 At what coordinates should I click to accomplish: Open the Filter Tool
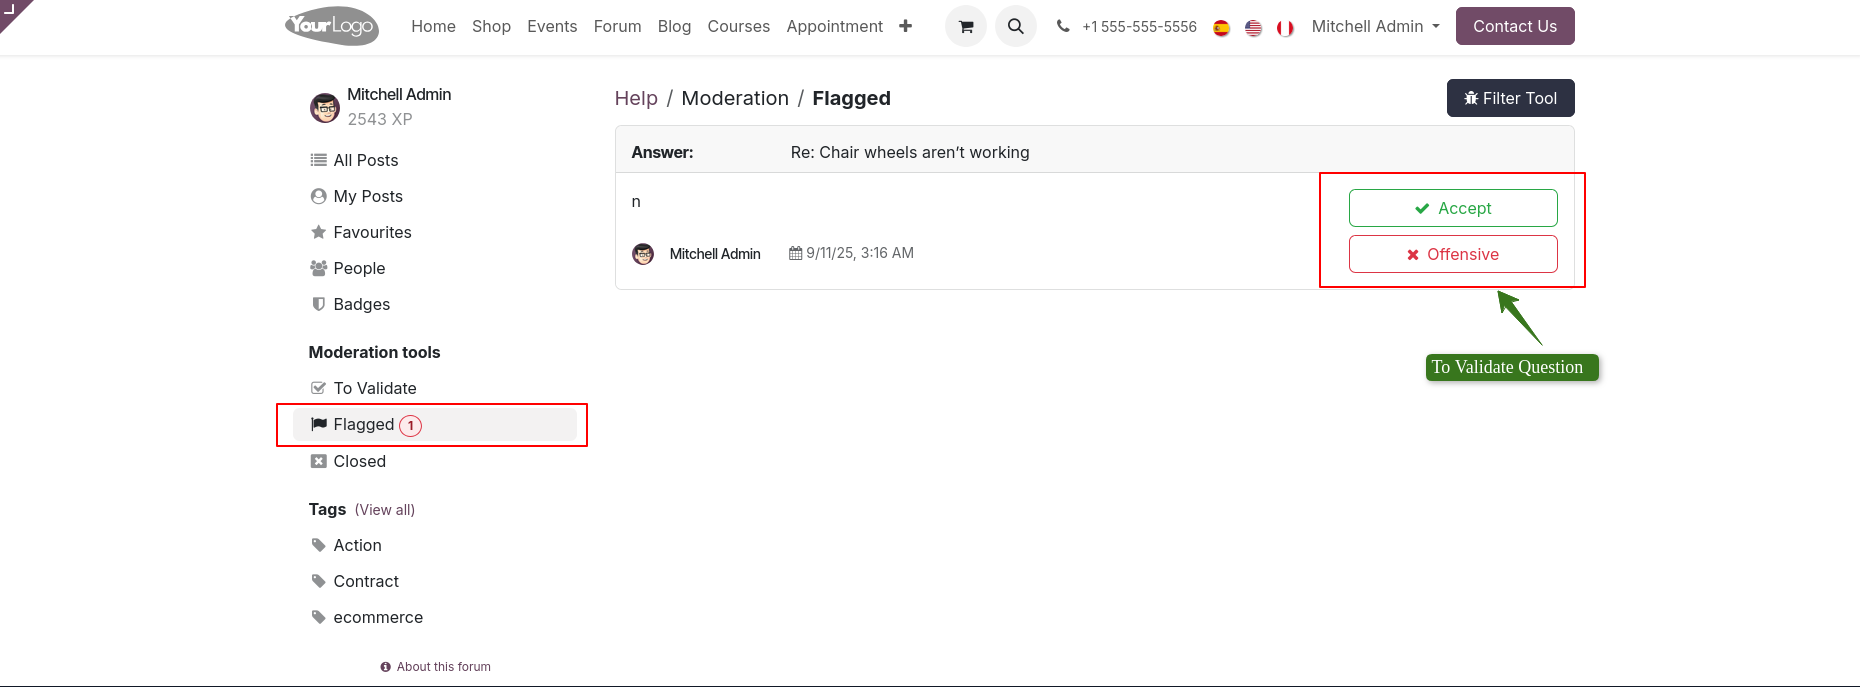click(x=1510, y=98)
